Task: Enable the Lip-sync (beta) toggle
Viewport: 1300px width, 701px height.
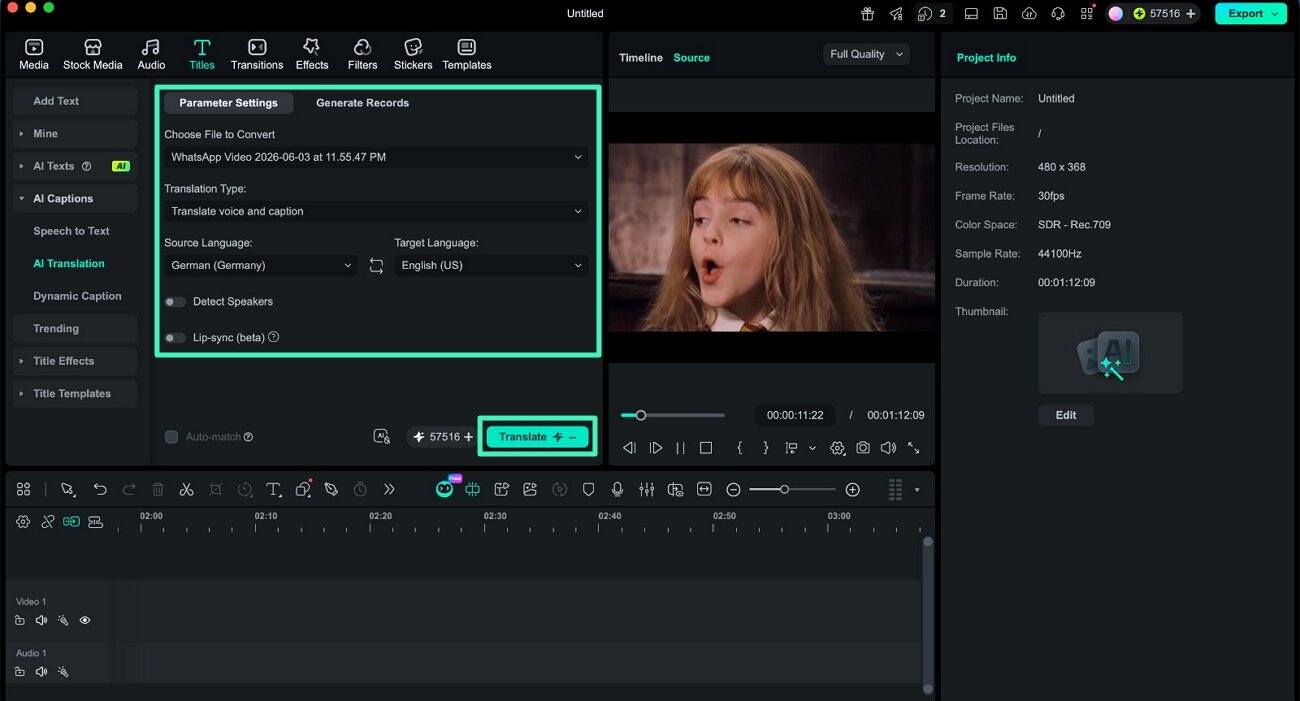Action: [x=175, y=338]
